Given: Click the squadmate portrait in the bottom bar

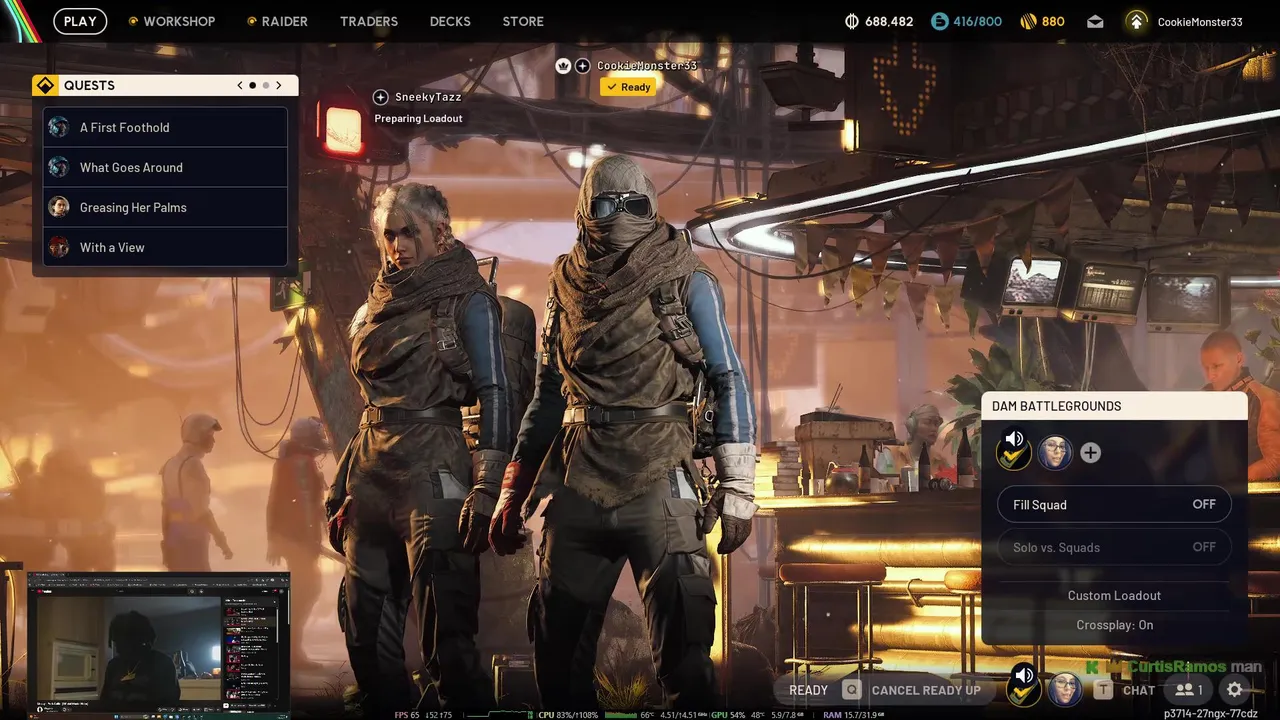Looking at the screenshot, I should pyautogui.click(x=1064, y=689).
